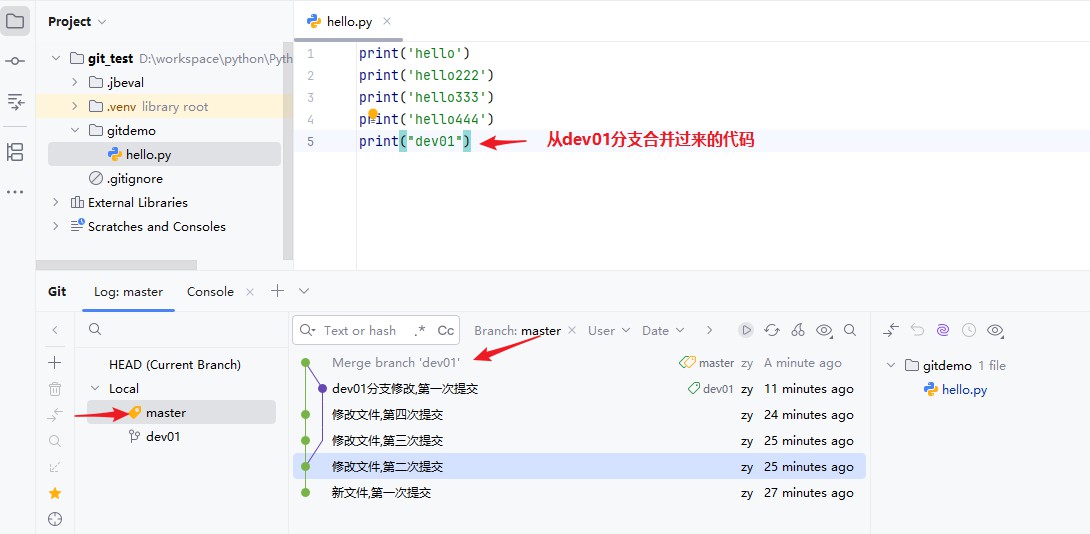Click the History clock icon in changes pane
This screenshot has width=1090, height=534.
click(x=968, y=330)
